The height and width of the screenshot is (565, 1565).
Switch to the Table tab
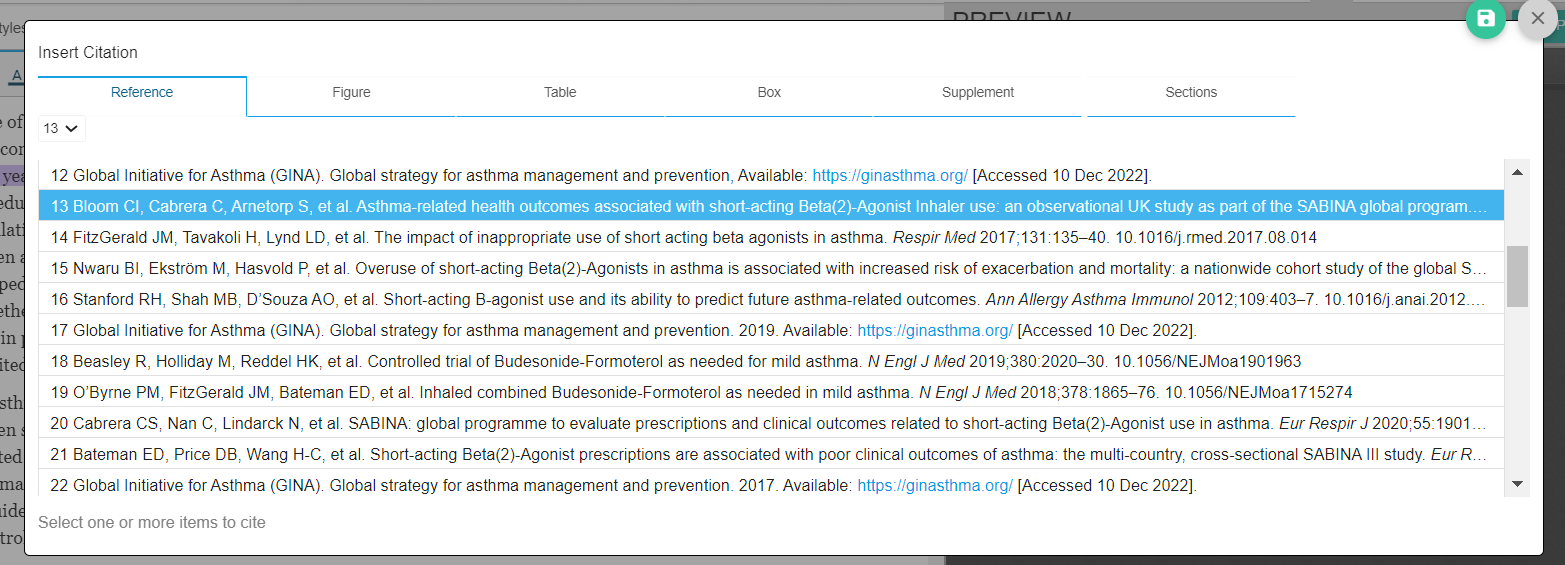pos(560,92)
